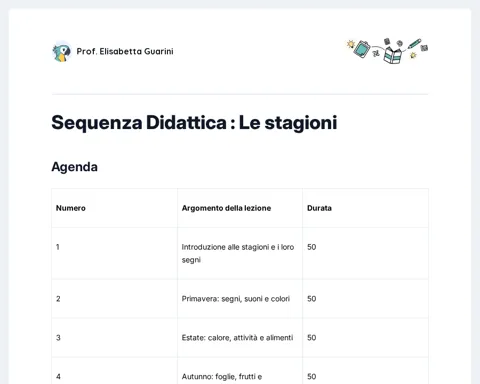Click the green pencil icon in header
Screen dimensions: 480x384
(x=414, y=44)
